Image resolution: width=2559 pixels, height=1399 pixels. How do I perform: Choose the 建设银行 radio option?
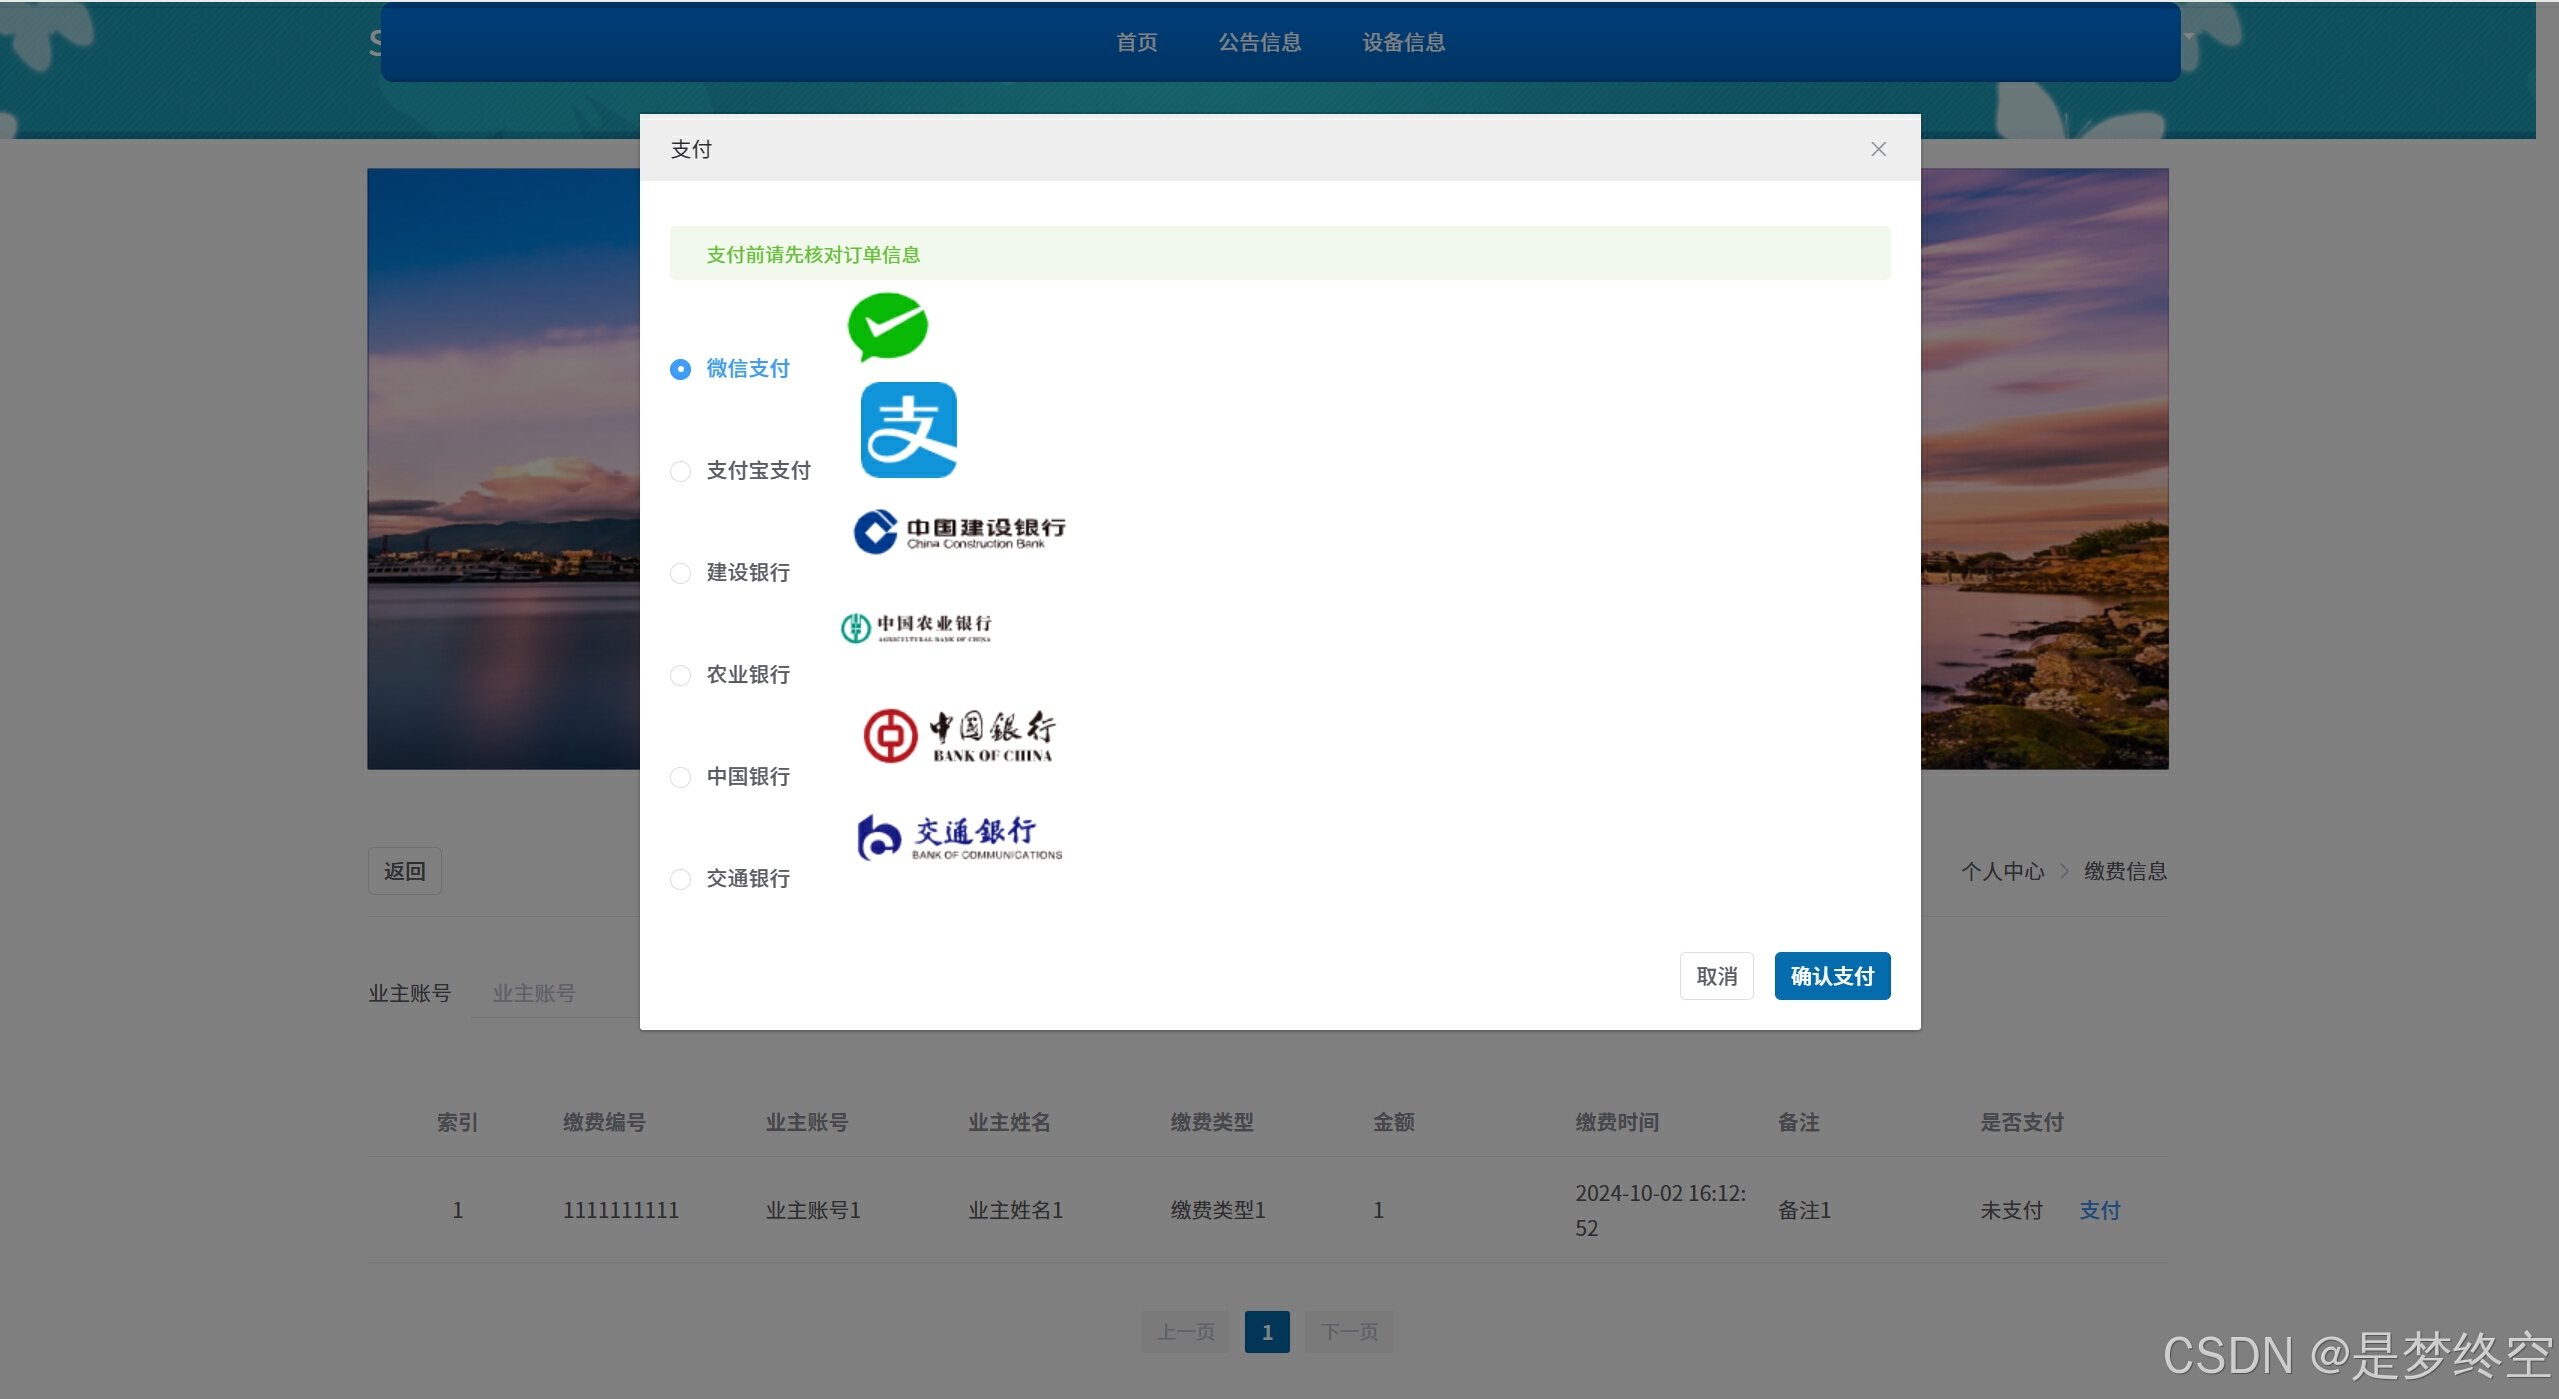tap(680, 573)
